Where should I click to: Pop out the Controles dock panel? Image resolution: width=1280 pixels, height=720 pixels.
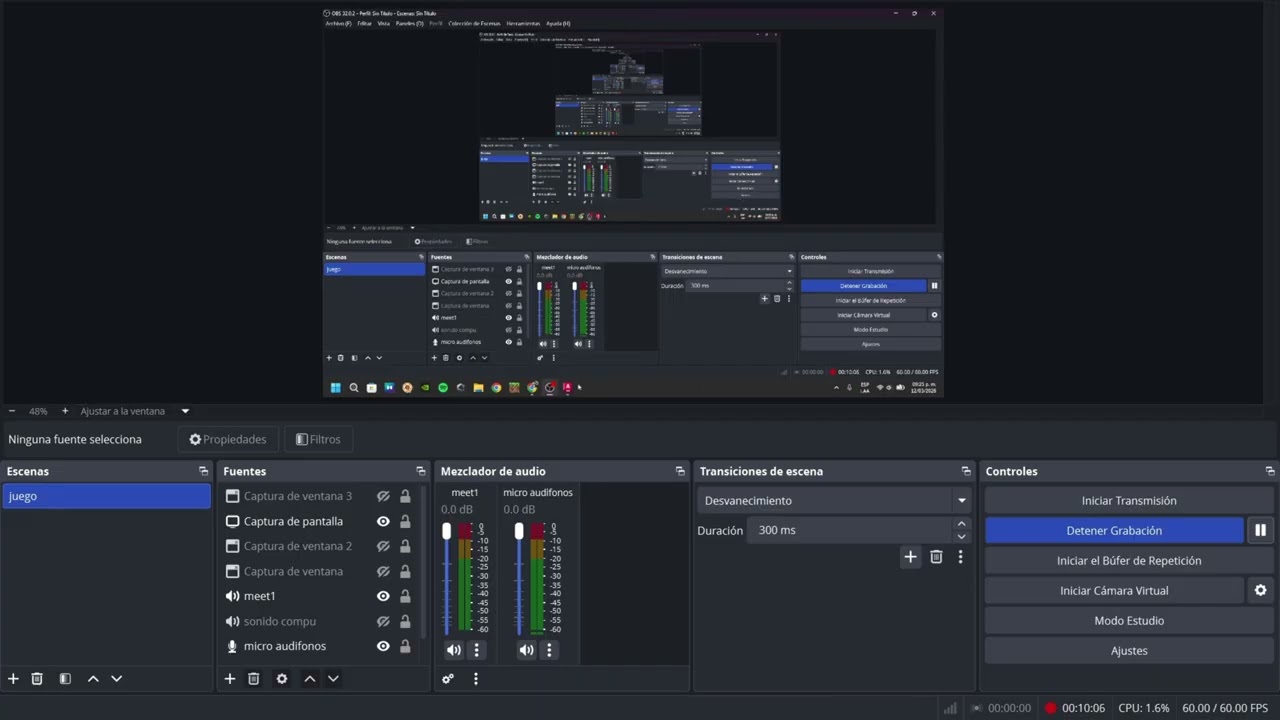tap(1270, 471)
